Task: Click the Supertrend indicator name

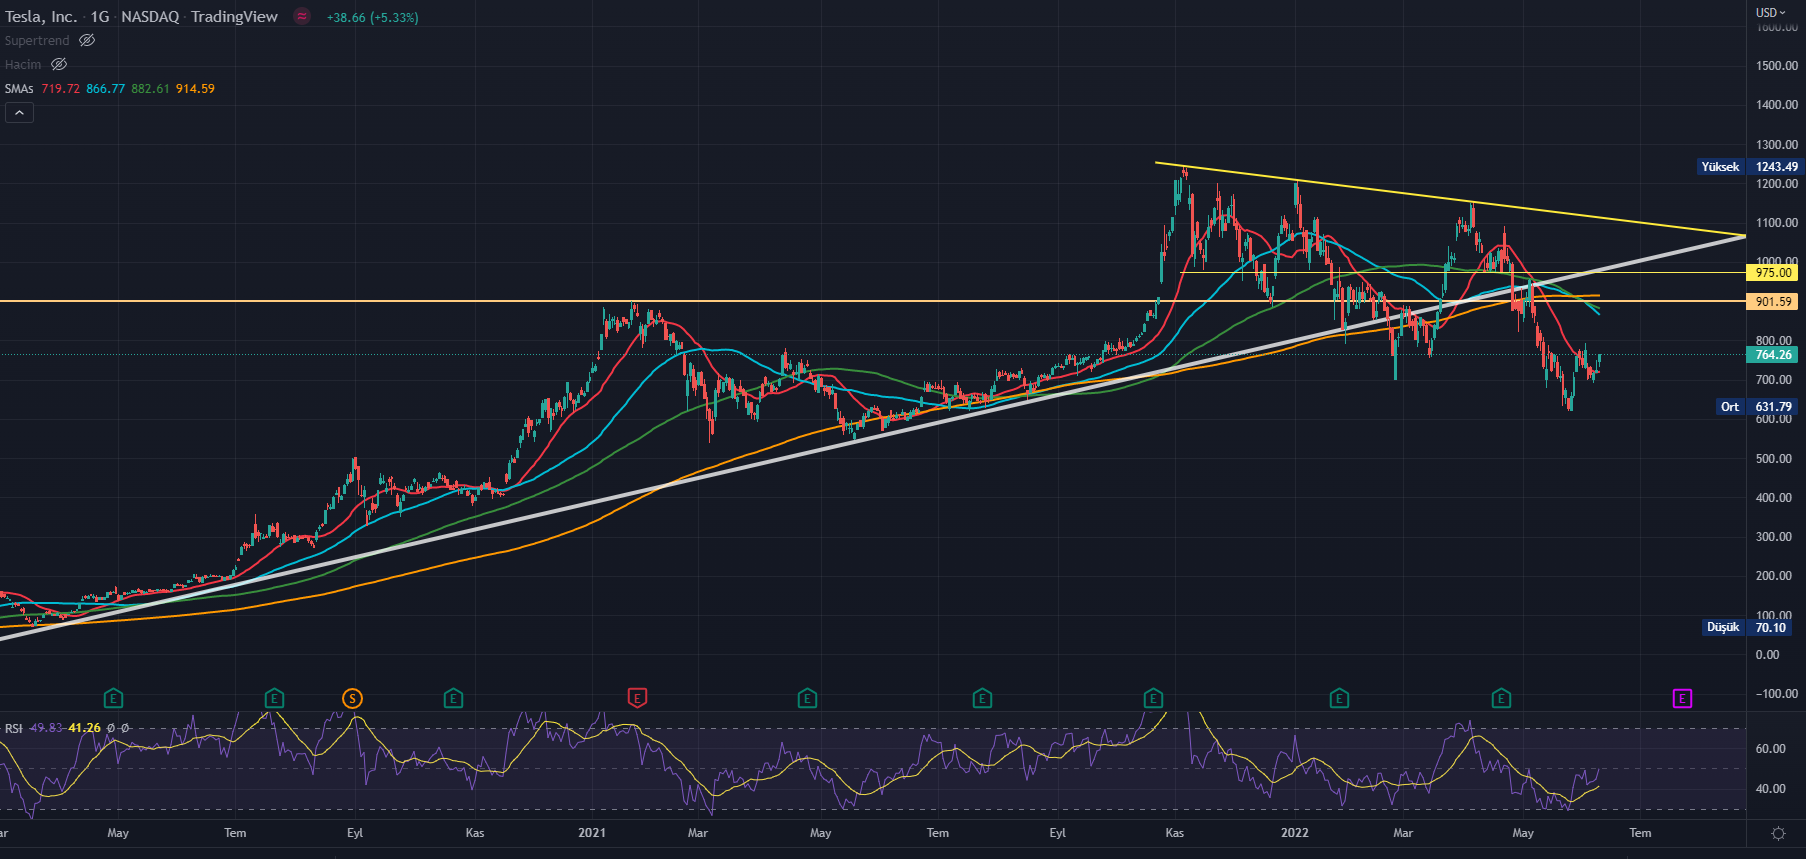Action: pos(37,41)
